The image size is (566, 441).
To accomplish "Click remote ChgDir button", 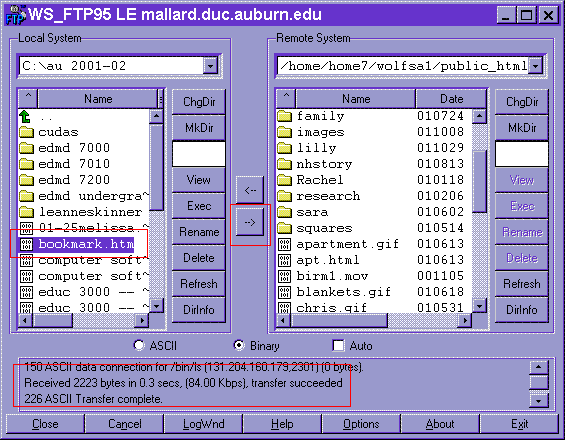I will pyautogui.click(x=522, y=102).
